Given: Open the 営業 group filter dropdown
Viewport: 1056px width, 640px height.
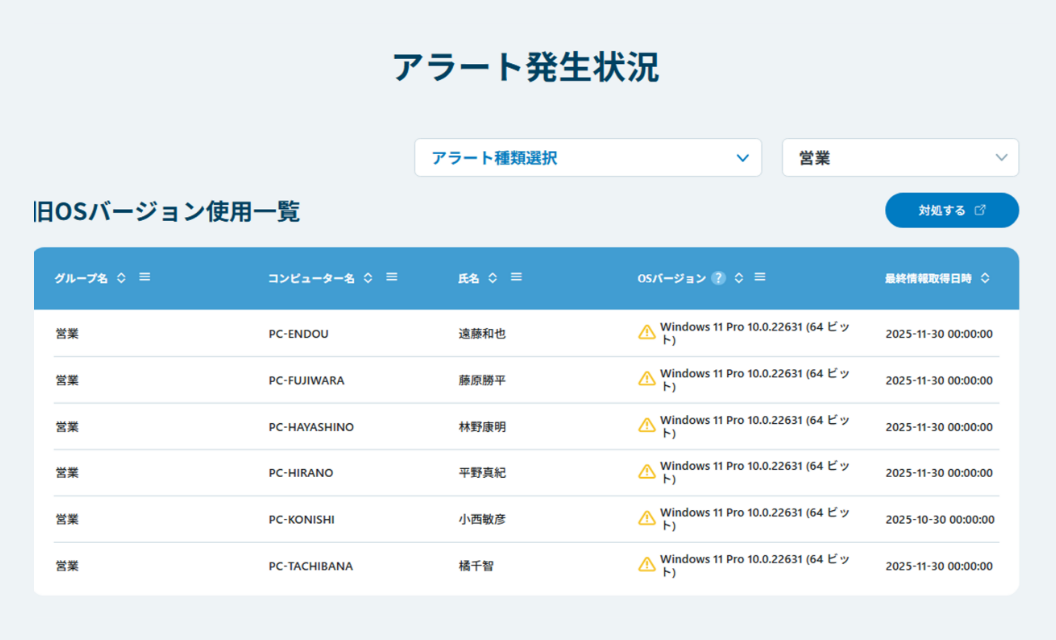Looking at the screenshot, I should pos(899,157).
